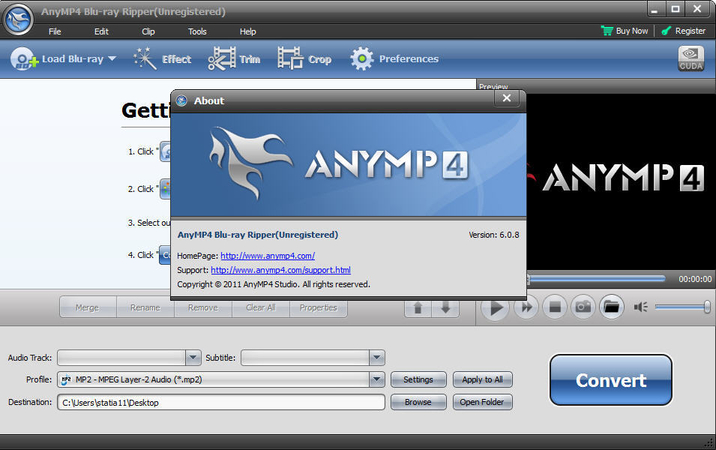Move item up with up arrow

click(x=417, y=308)
